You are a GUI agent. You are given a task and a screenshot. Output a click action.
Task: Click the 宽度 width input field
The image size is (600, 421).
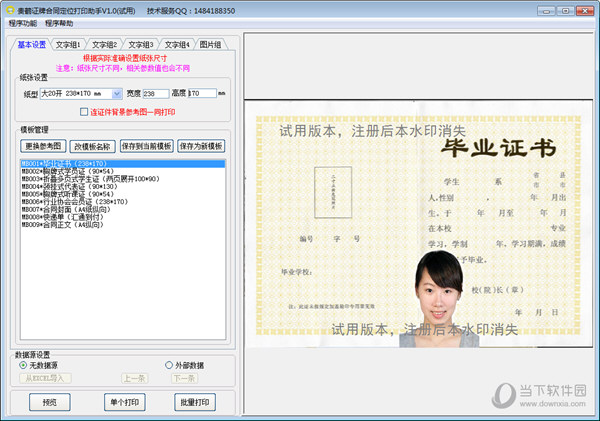point(154,94)
